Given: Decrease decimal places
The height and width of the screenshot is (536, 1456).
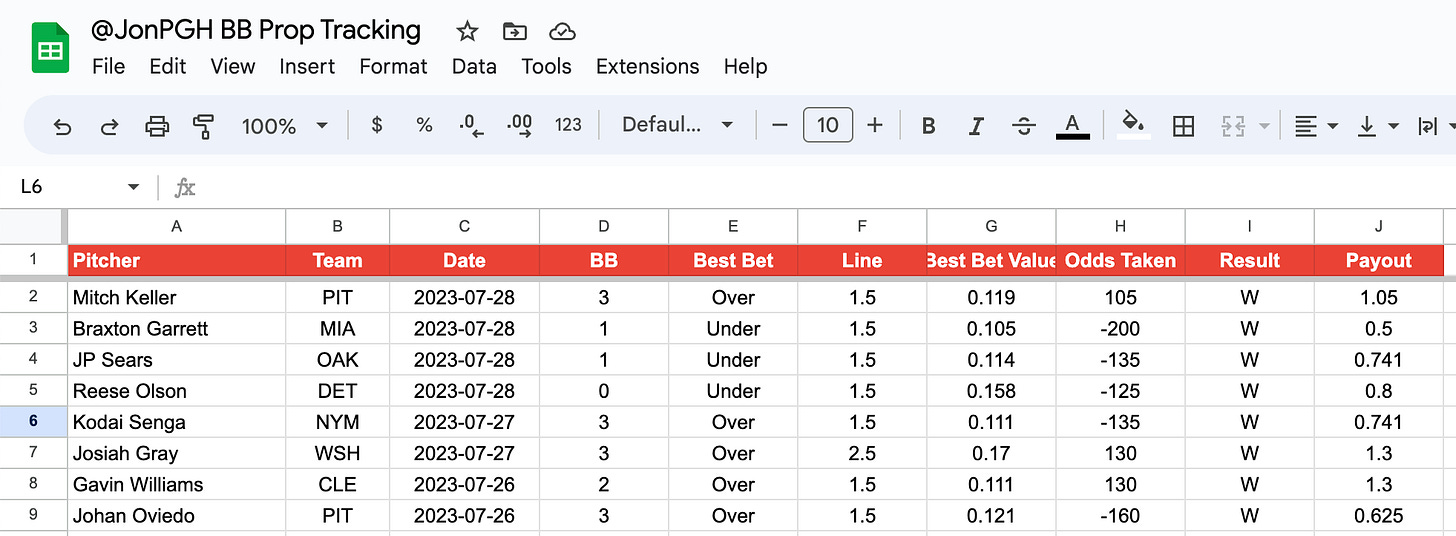Looking at the screenshot, I should click(x=471, y=125).
